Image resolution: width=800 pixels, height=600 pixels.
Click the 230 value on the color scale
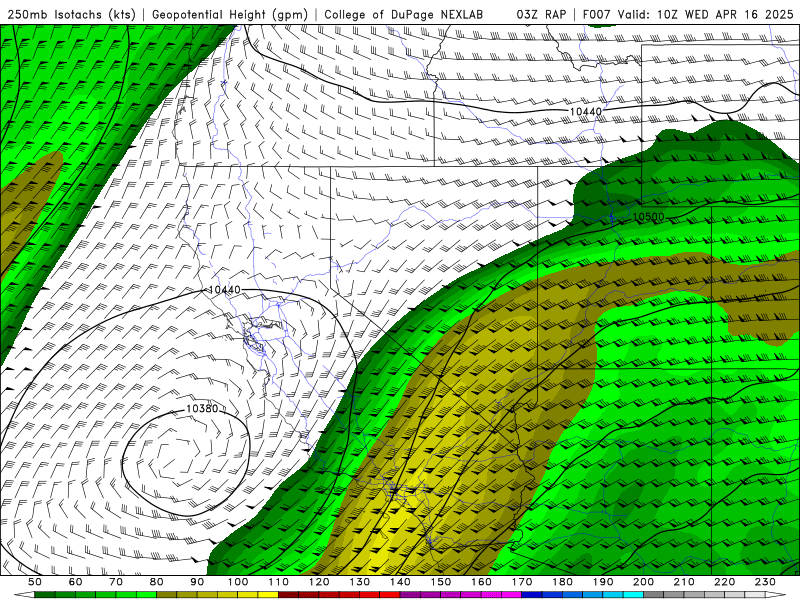coord(765,582)
